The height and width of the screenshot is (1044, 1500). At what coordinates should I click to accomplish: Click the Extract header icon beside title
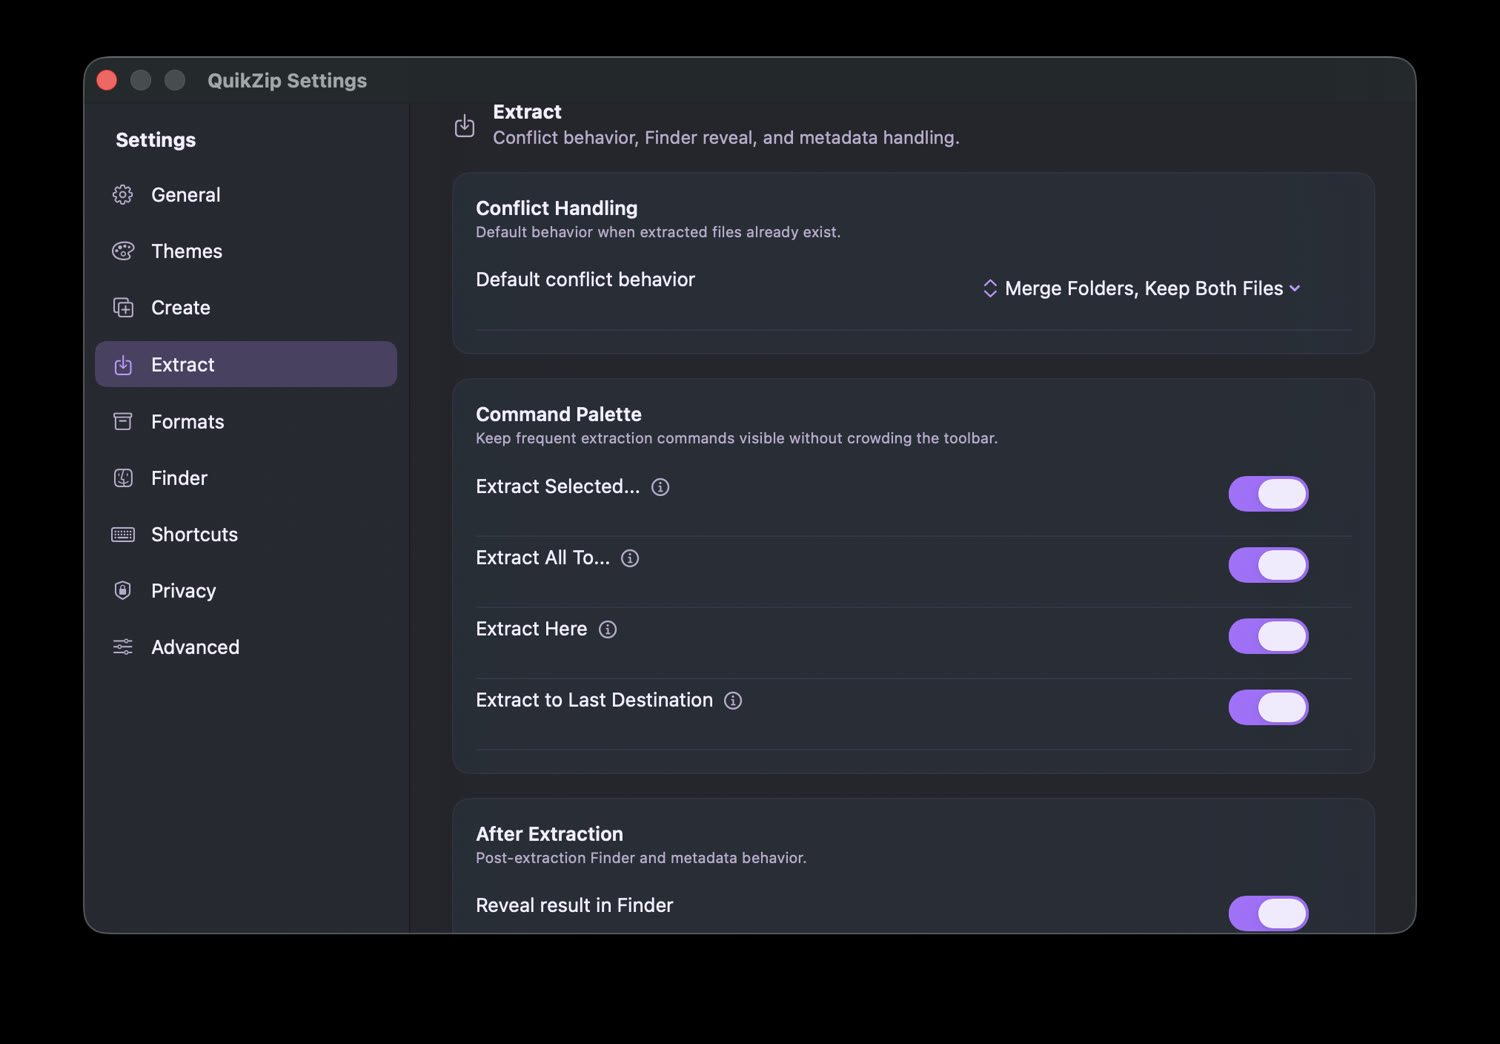(465, 125)
